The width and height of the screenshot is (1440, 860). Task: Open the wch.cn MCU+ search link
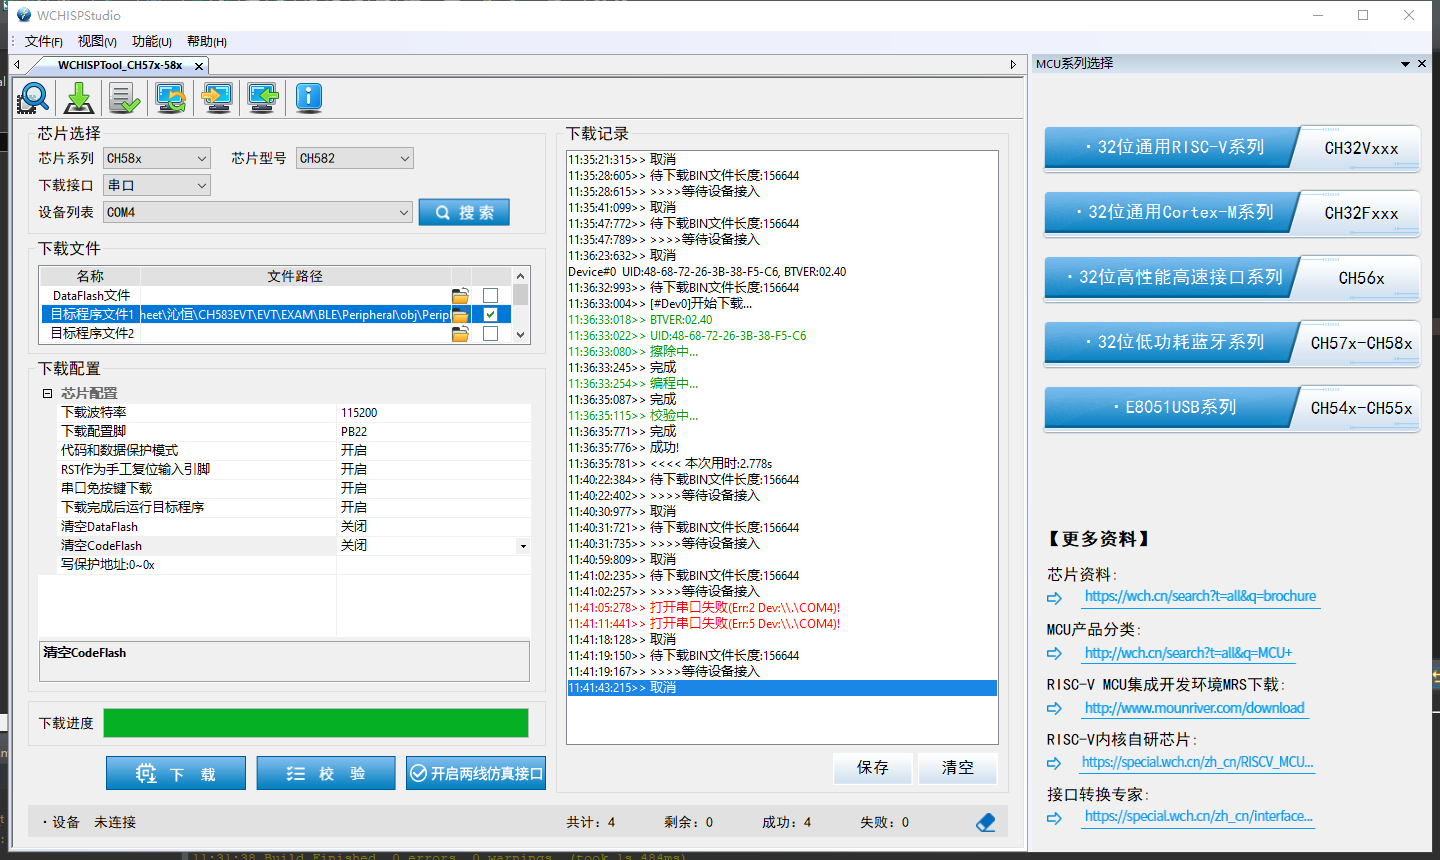(x=1188, y=653)
